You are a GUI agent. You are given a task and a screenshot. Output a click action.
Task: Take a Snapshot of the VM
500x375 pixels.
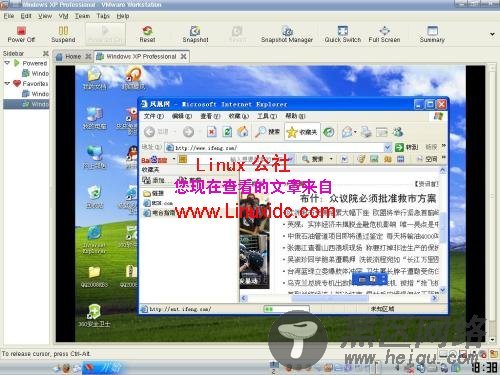tap(195, 34)
